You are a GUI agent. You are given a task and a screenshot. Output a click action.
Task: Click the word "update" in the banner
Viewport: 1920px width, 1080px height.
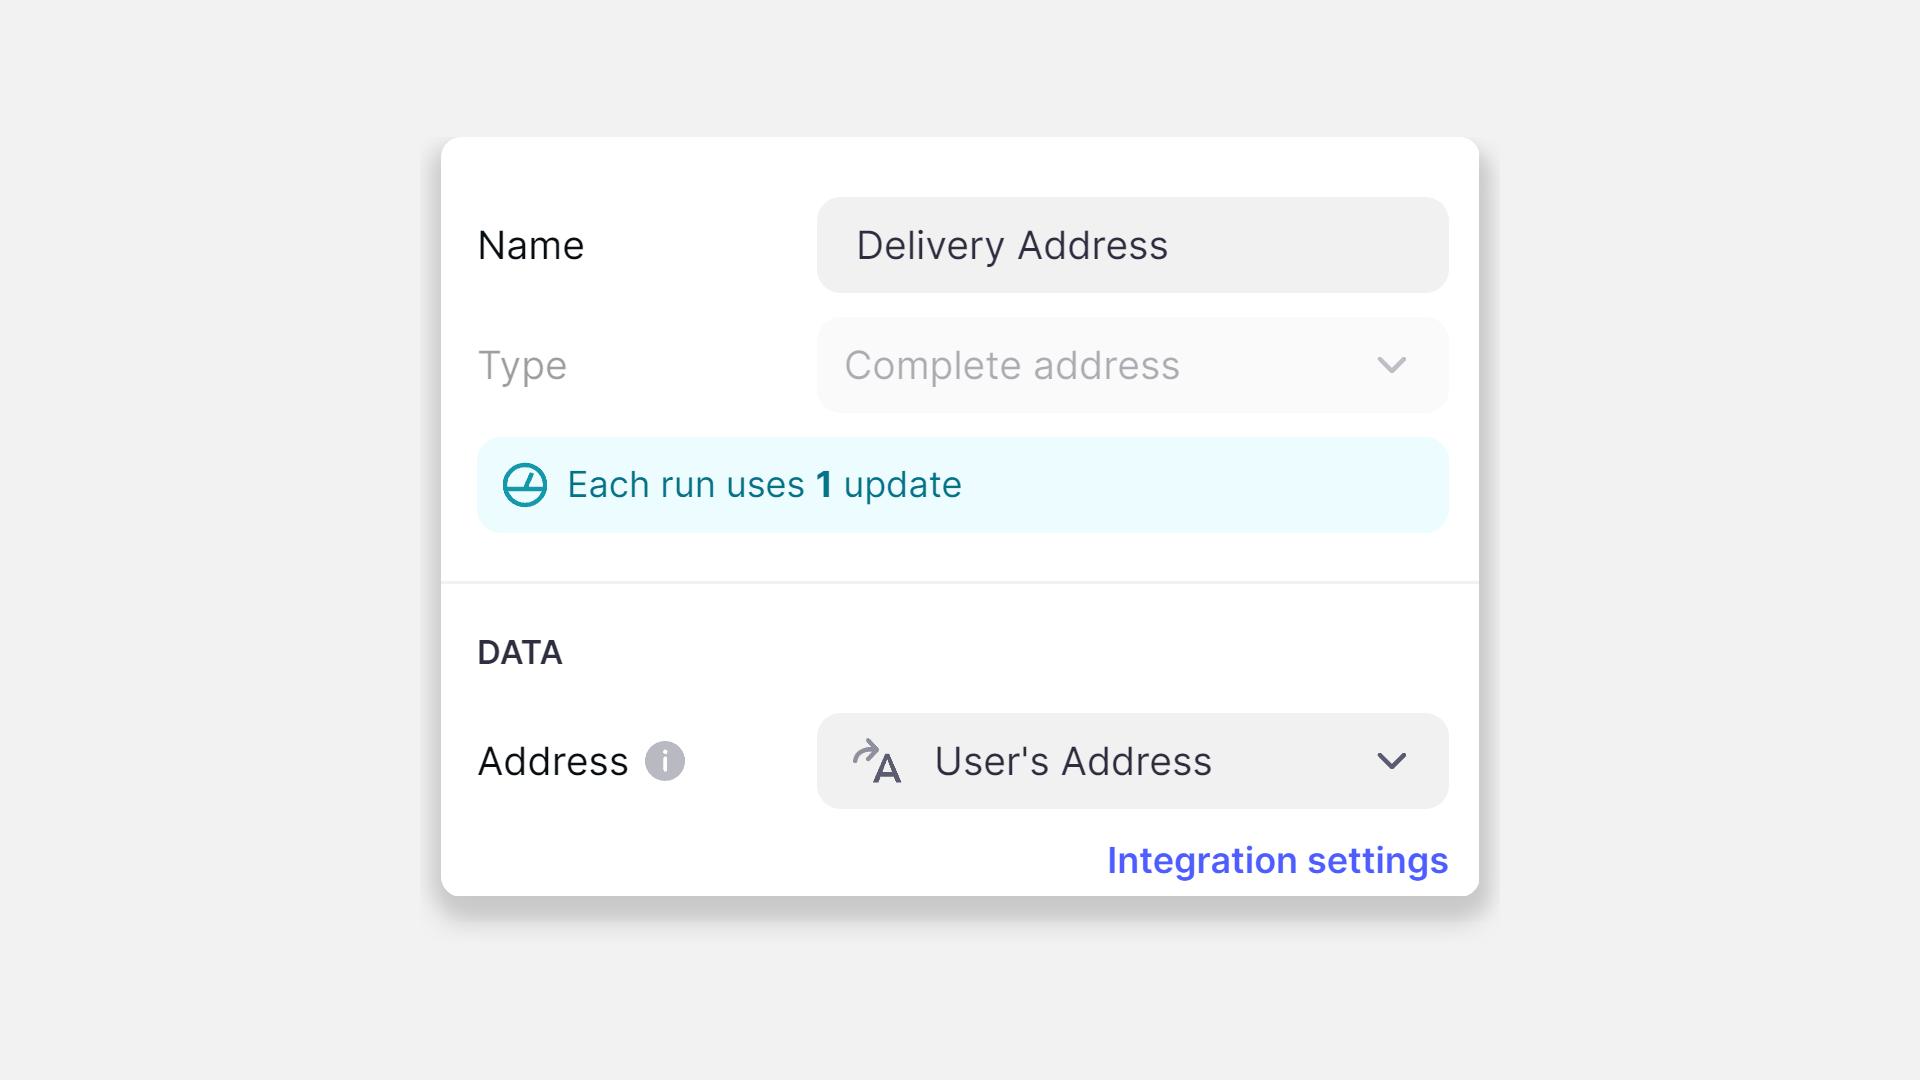902,485
